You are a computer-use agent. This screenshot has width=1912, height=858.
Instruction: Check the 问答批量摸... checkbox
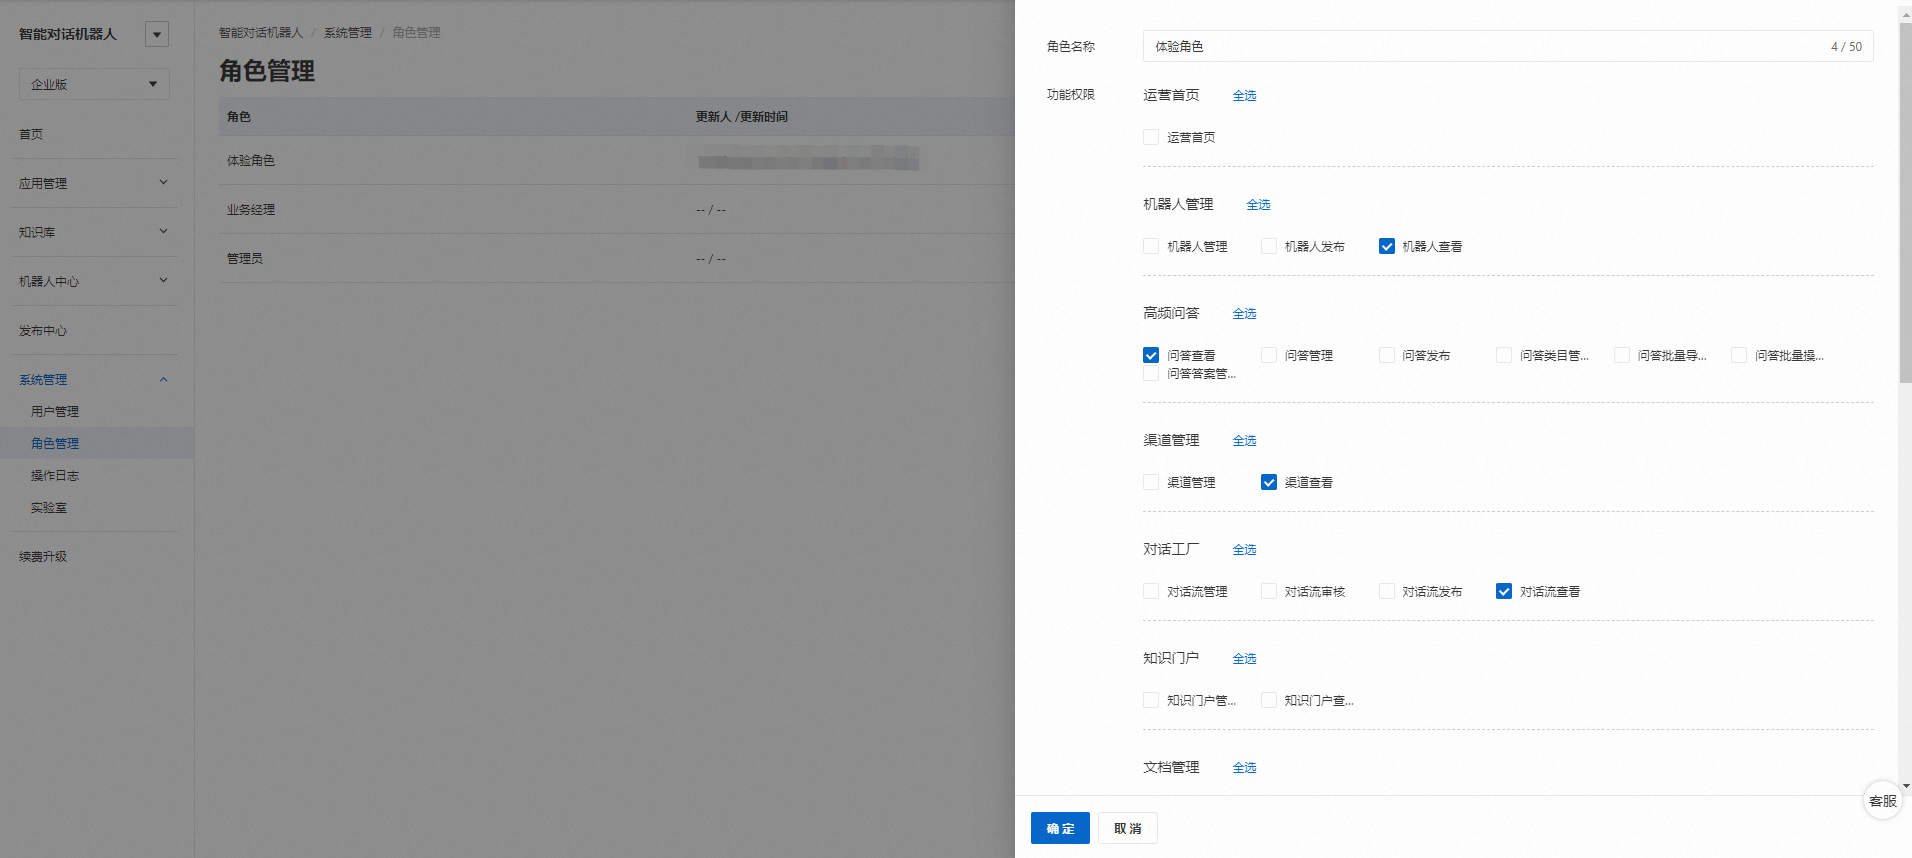[x=1739, y=355]
